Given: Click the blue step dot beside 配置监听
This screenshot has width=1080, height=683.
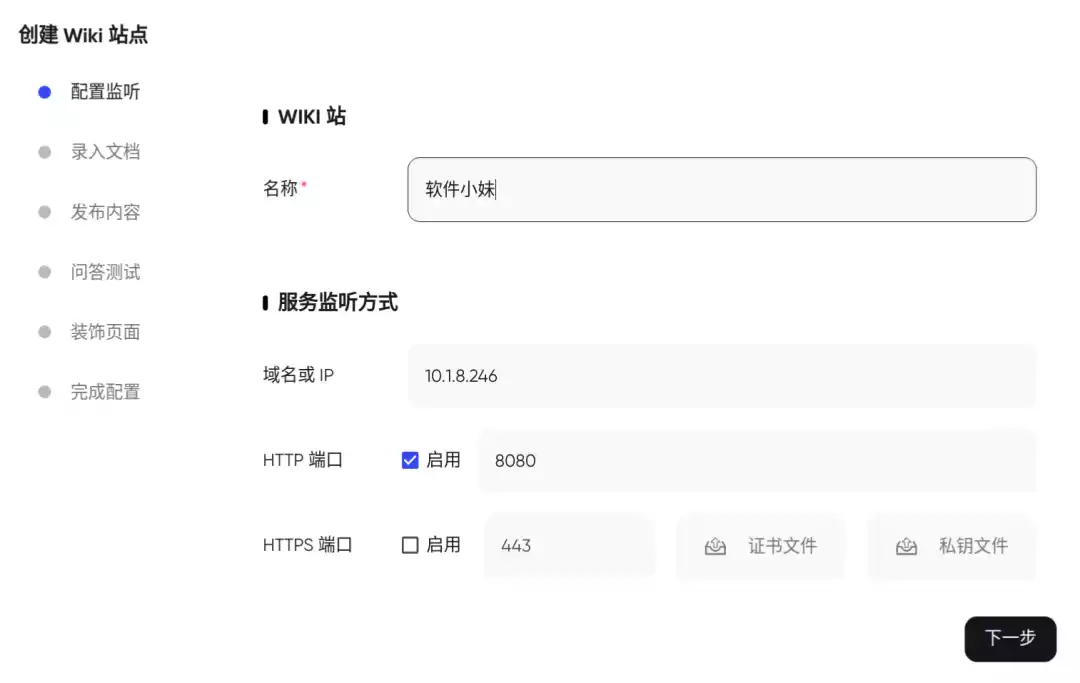Looking at the screenshot, I should tap(44, 91).
